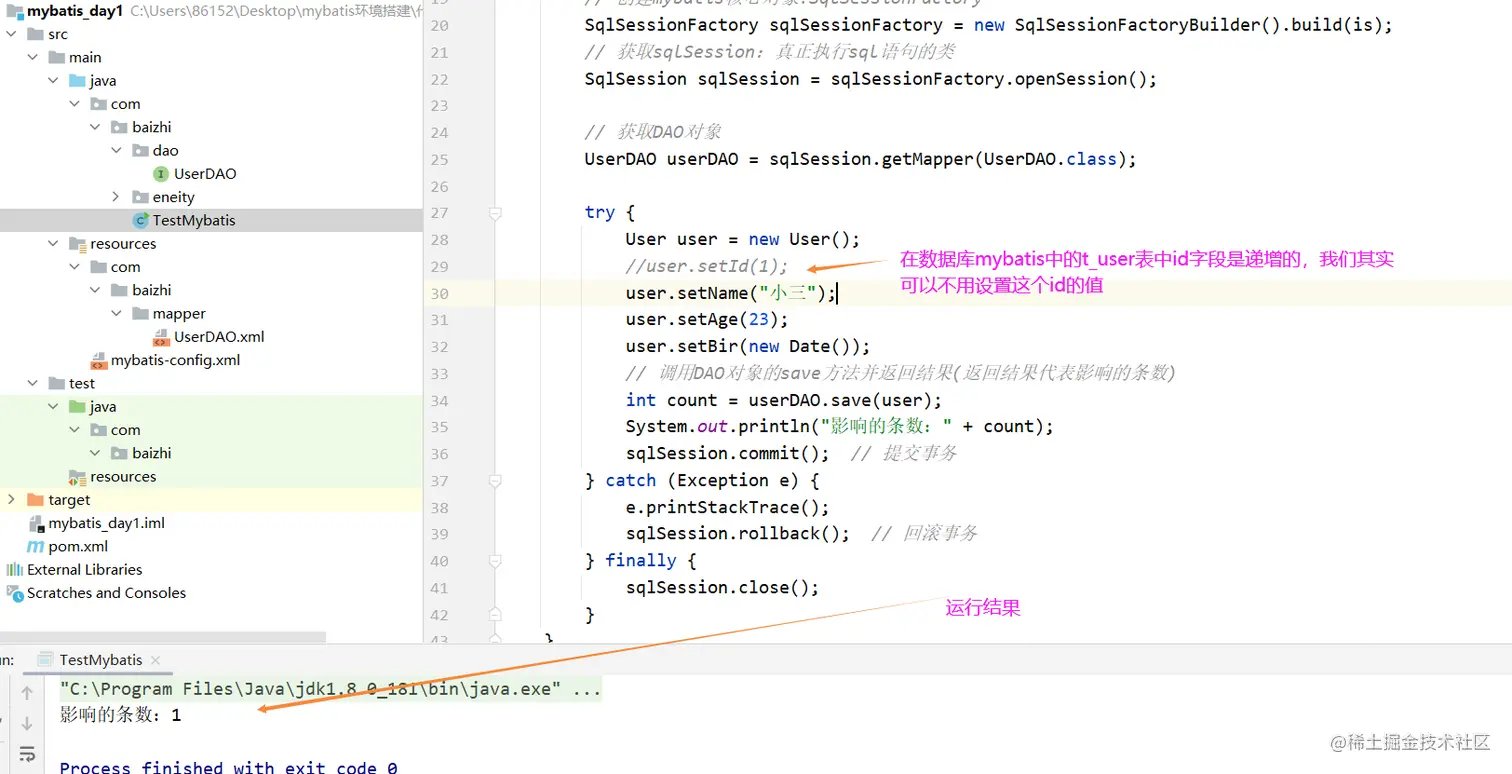Collapse the java folder chevron under main
The height and width of the screenshot is (774, 1512).
(x=54, y=81)
